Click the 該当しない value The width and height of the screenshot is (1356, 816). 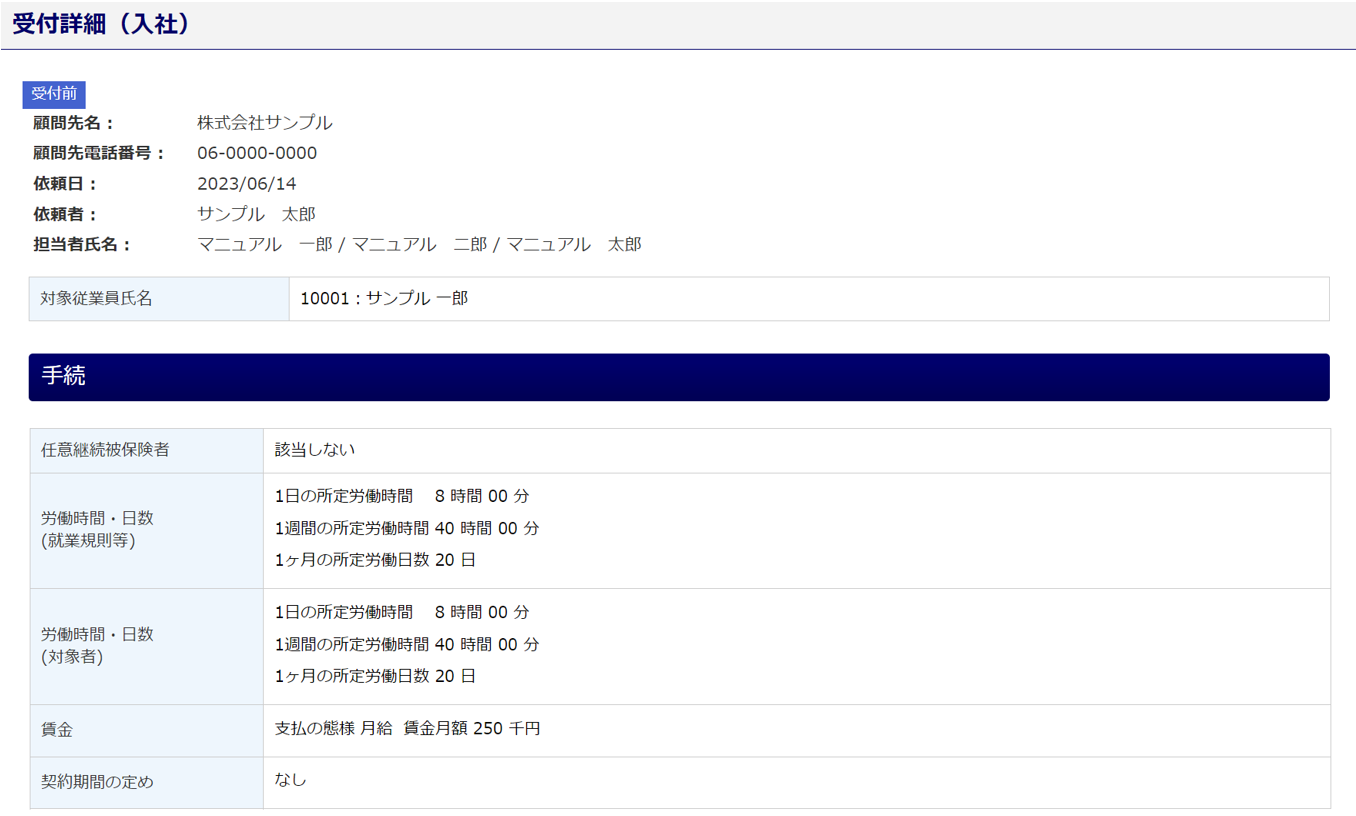(x=315, y=450)
